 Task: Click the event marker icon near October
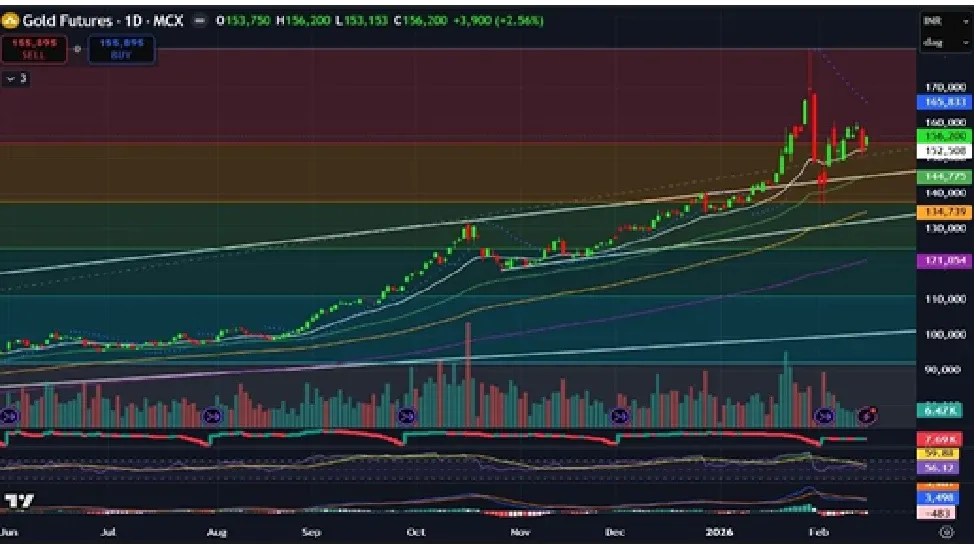407,416
